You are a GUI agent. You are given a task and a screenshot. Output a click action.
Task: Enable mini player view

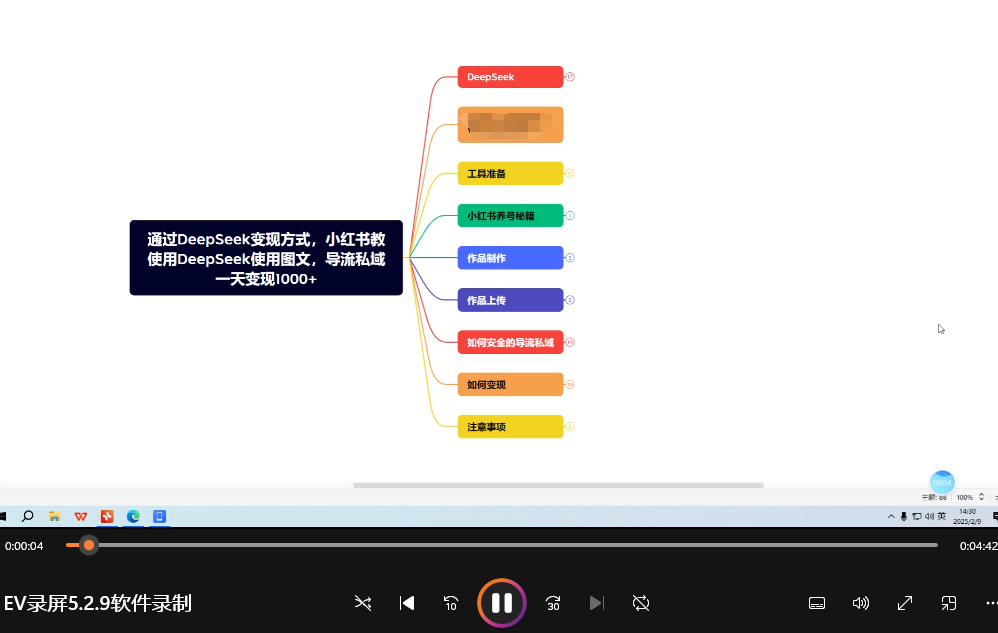click(x=948, y=603)
